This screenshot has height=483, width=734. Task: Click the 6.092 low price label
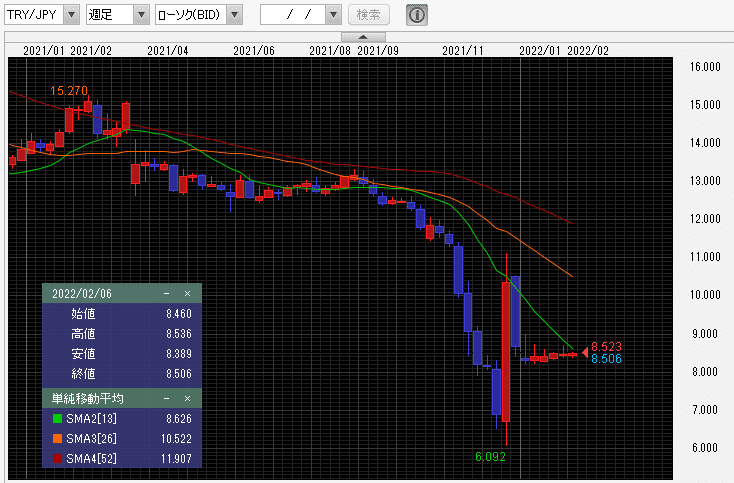pyautogui.click(x=490, y=457)
